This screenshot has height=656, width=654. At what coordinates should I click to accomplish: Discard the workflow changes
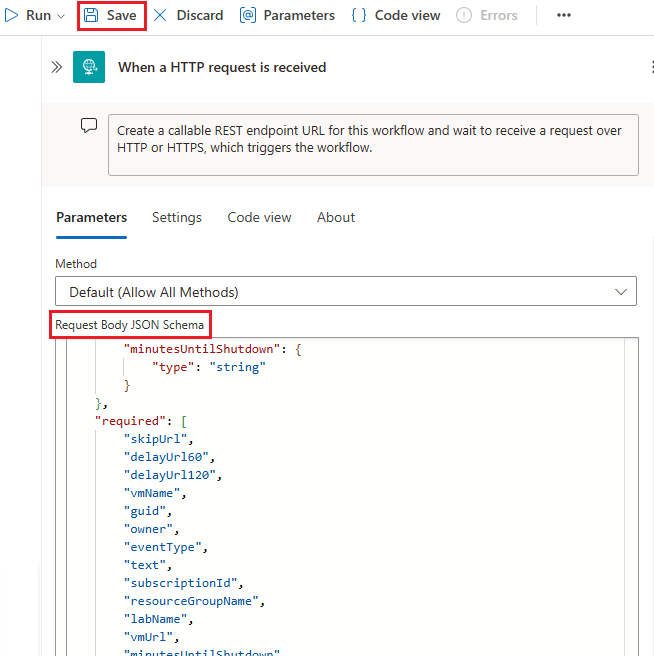point(188,15)
